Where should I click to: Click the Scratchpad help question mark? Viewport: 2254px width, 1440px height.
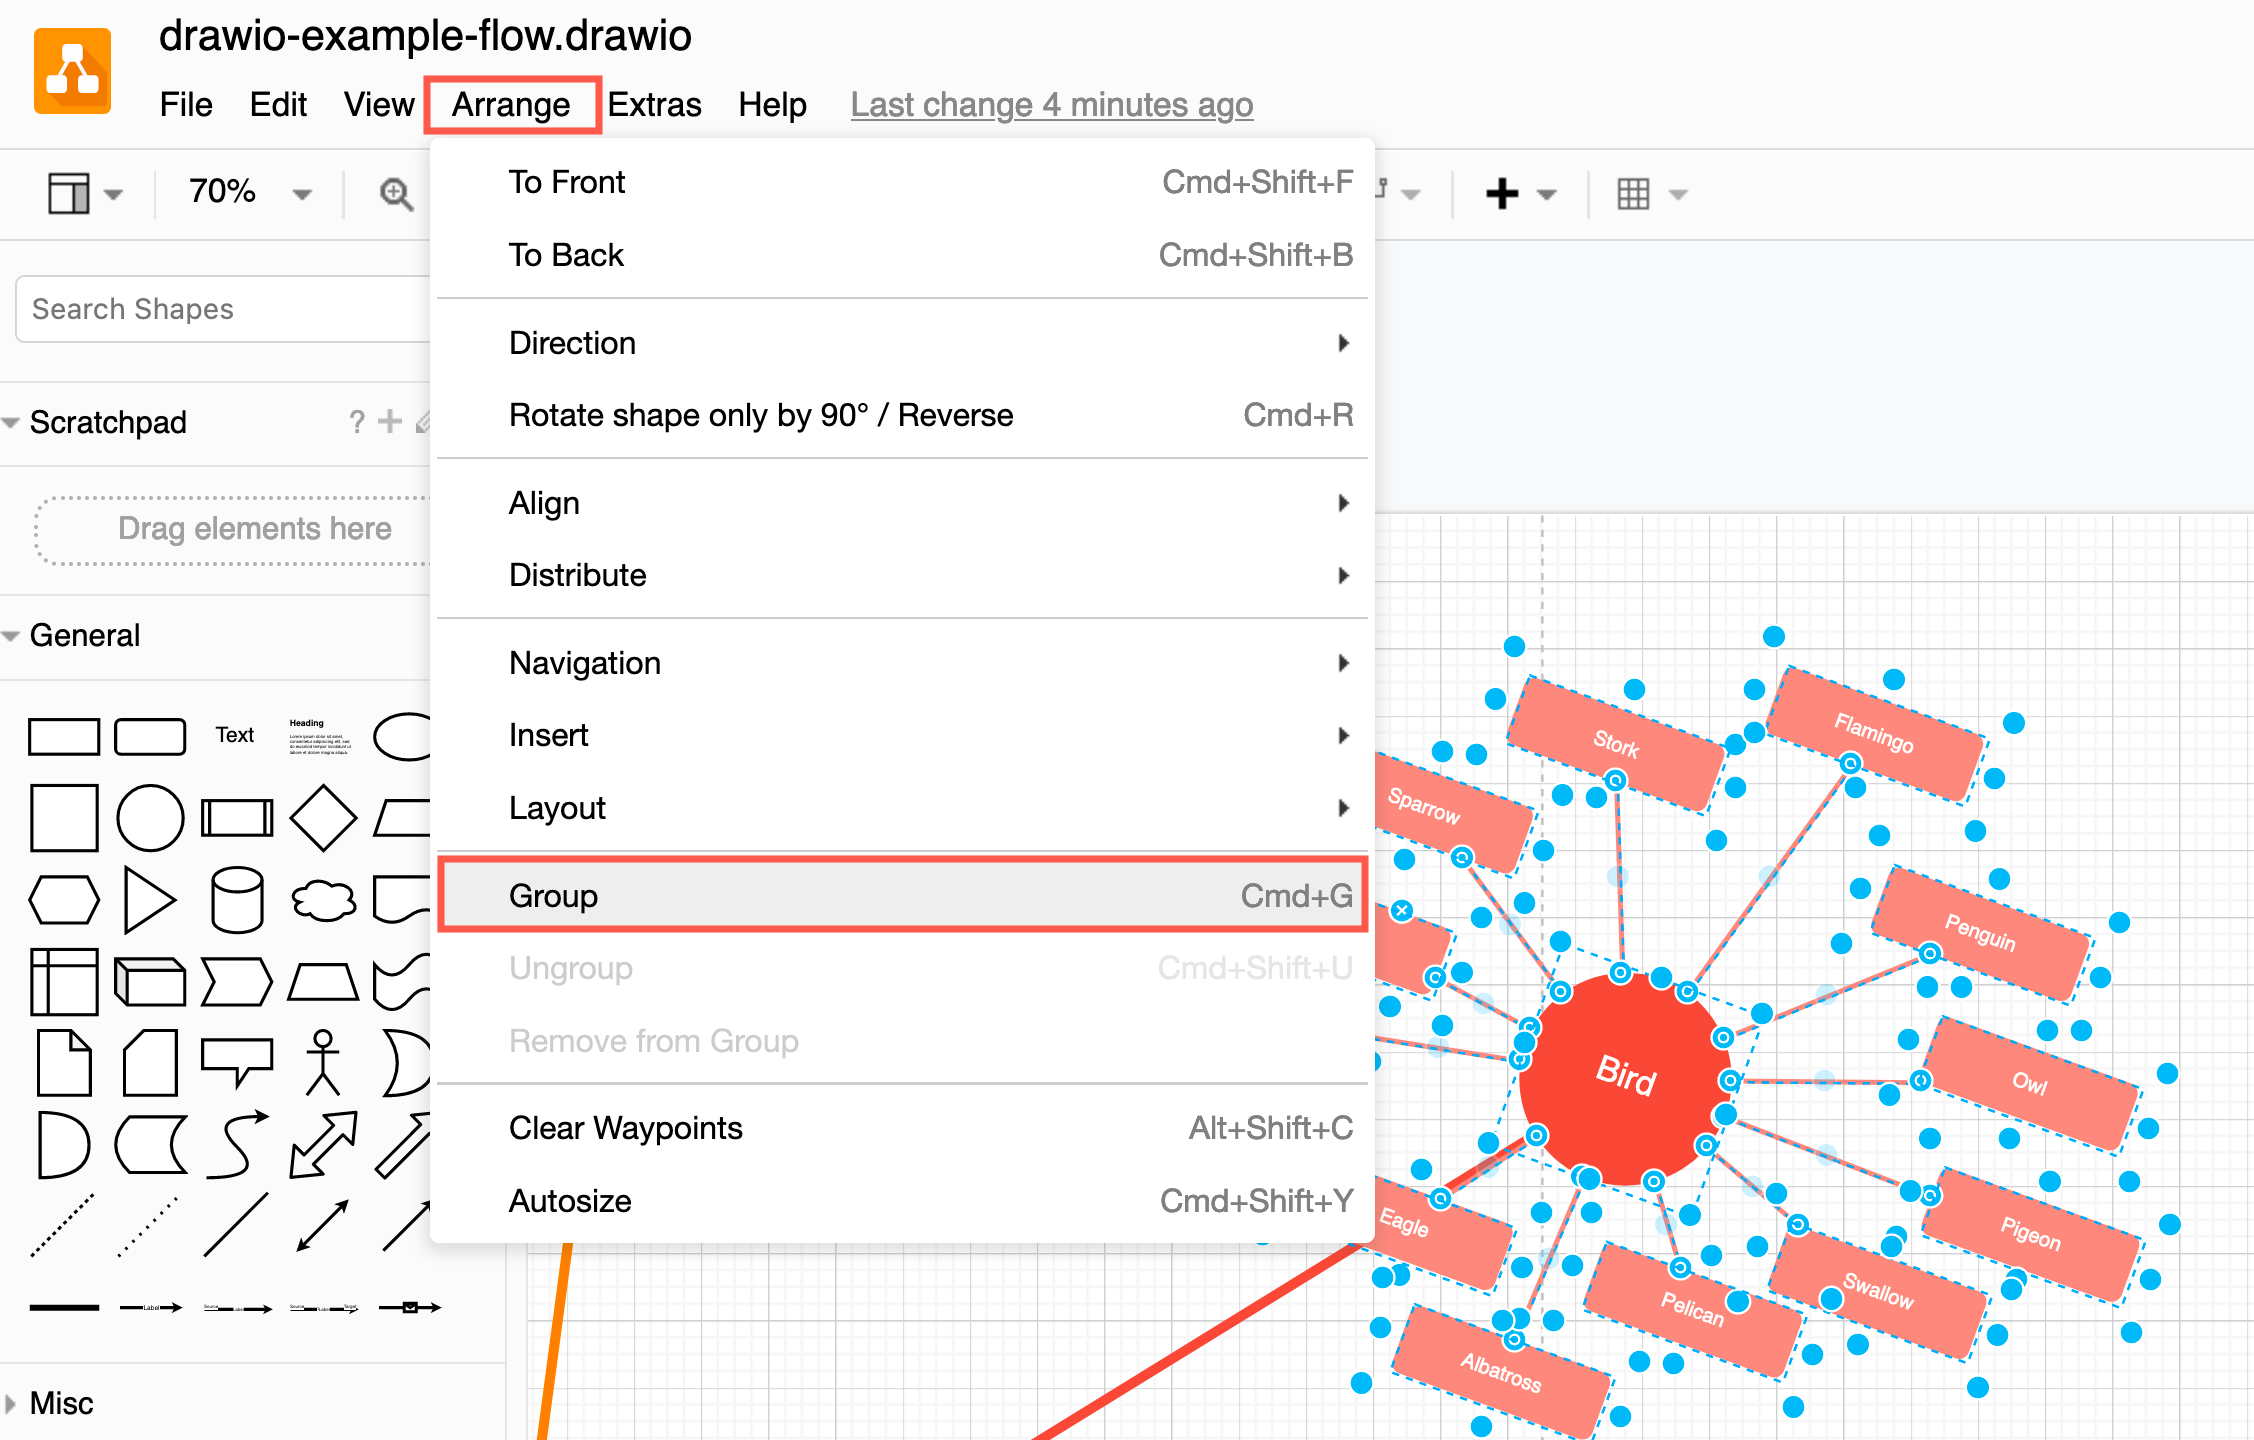point(357,421)
